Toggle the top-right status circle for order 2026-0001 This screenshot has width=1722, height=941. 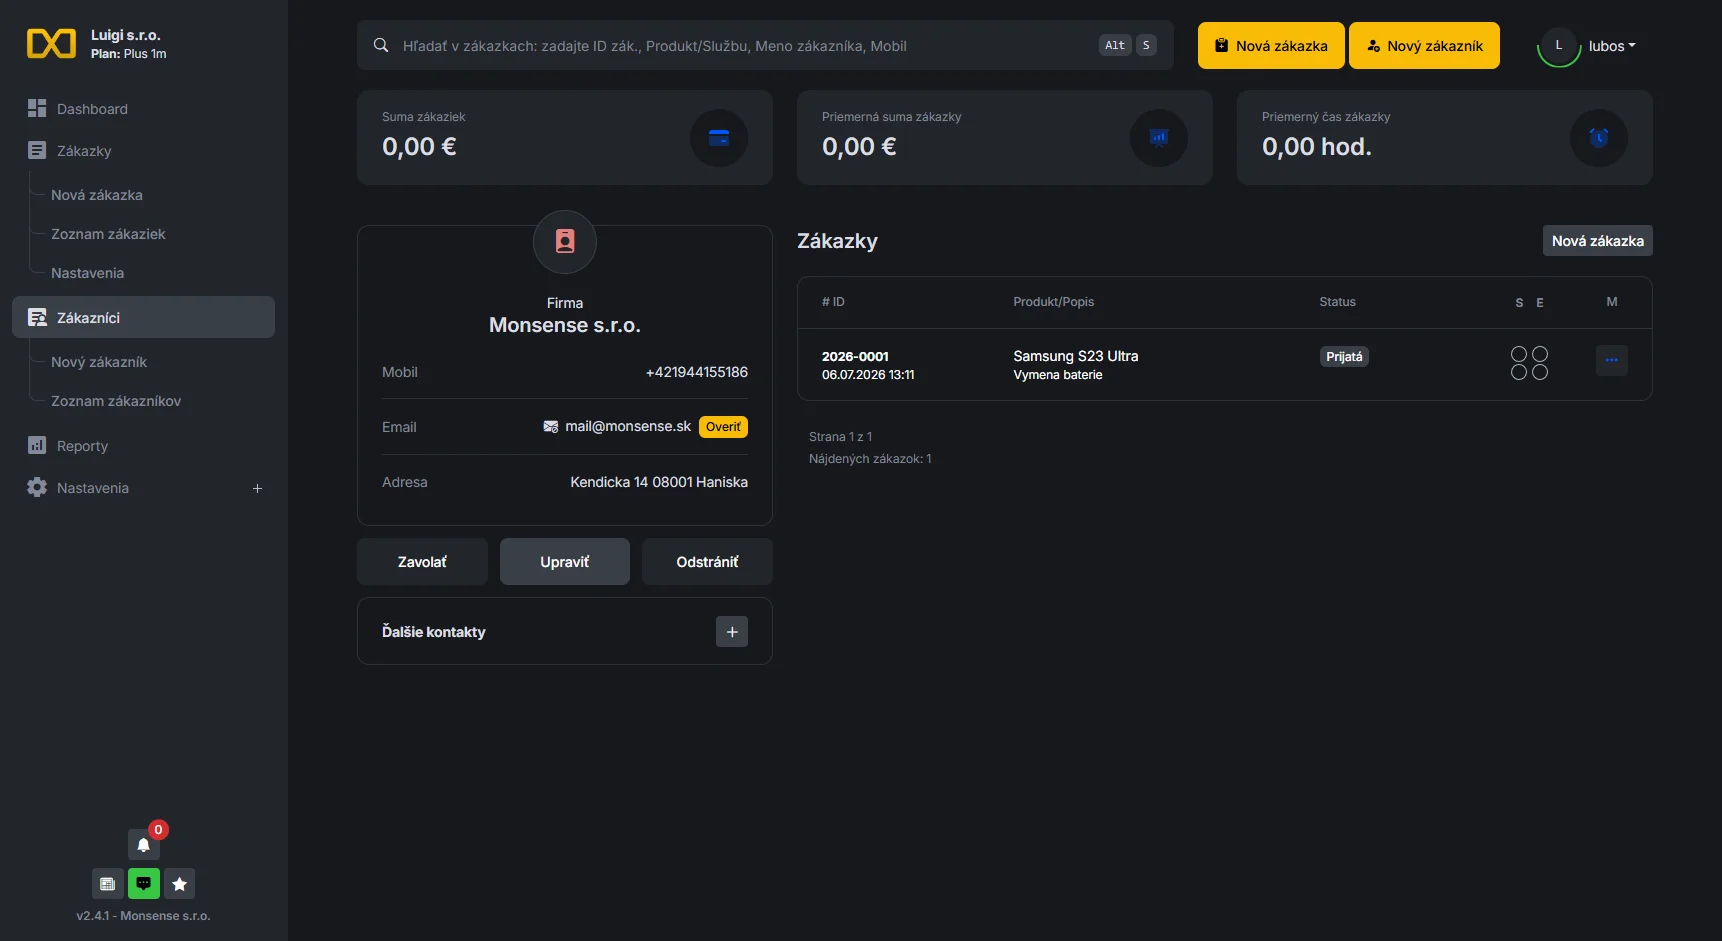1540,354
